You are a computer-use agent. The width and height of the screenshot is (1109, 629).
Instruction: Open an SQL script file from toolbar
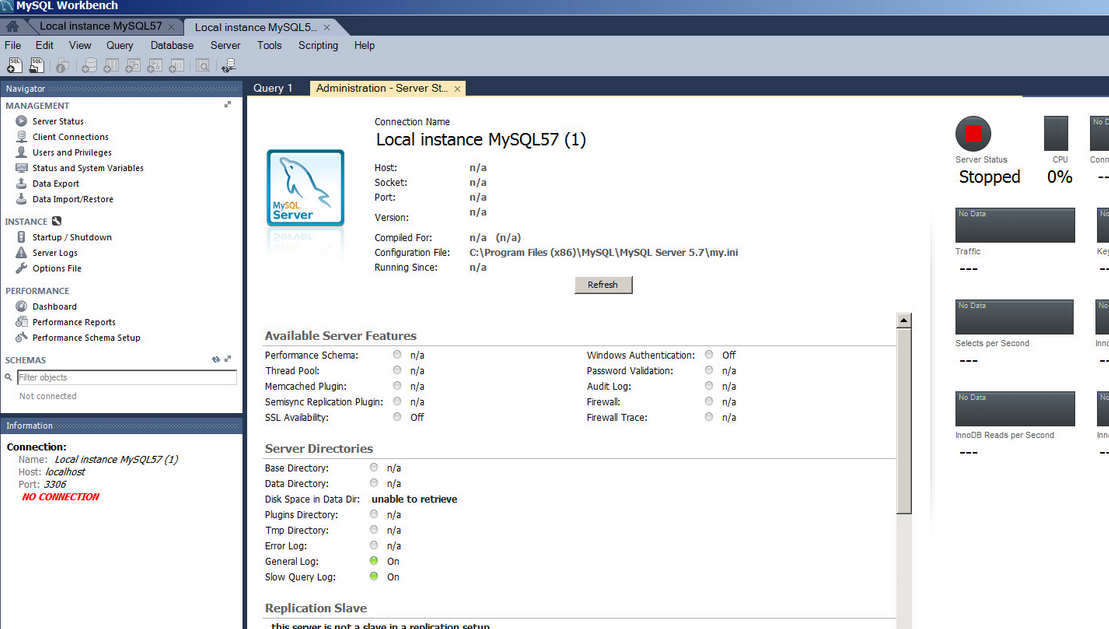[x=36, y=65]
